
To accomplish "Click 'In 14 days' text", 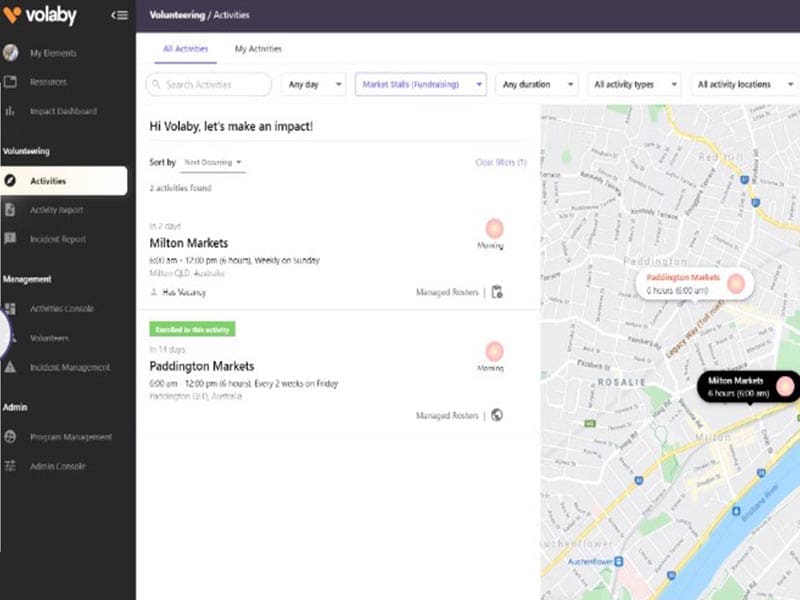I will [167, 349].
